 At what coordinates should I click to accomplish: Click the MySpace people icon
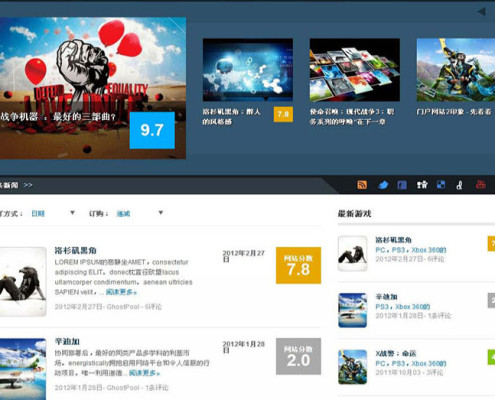[422, 185]
